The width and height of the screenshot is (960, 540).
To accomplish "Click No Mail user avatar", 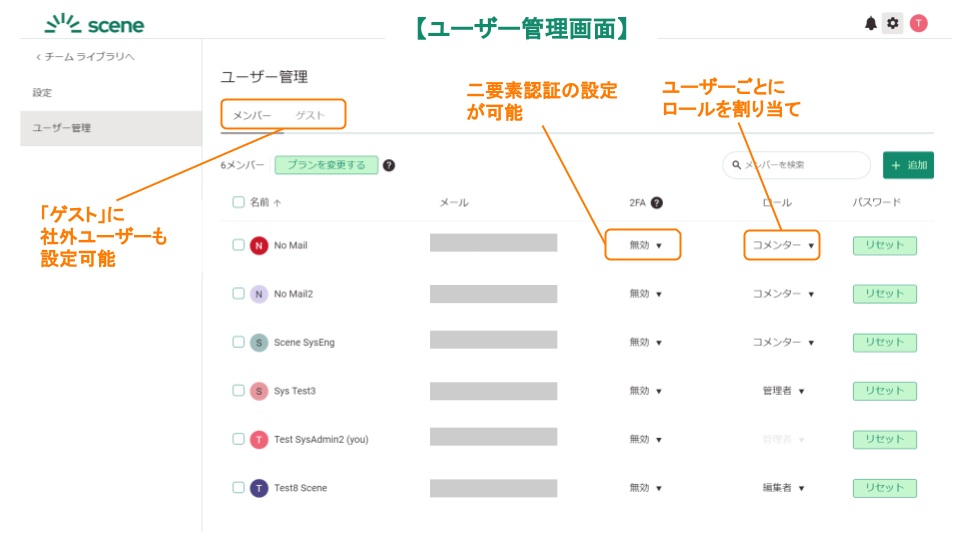I will click(x=259, y=246).
